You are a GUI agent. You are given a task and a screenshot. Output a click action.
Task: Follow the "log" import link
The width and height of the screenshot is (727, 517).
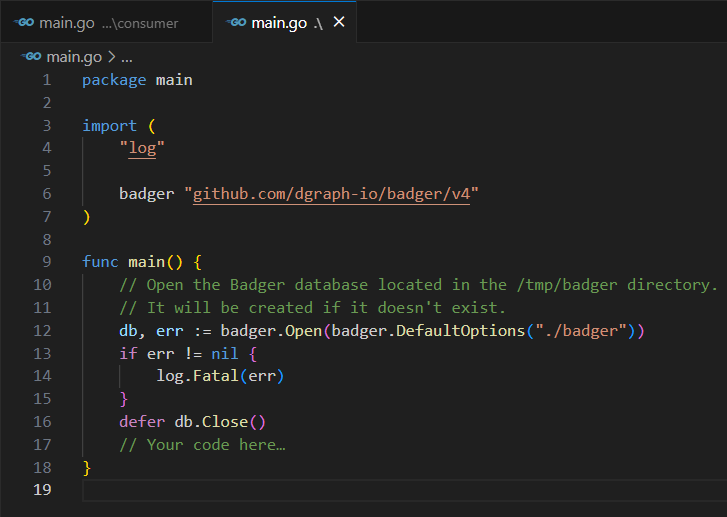pos(142,149)
